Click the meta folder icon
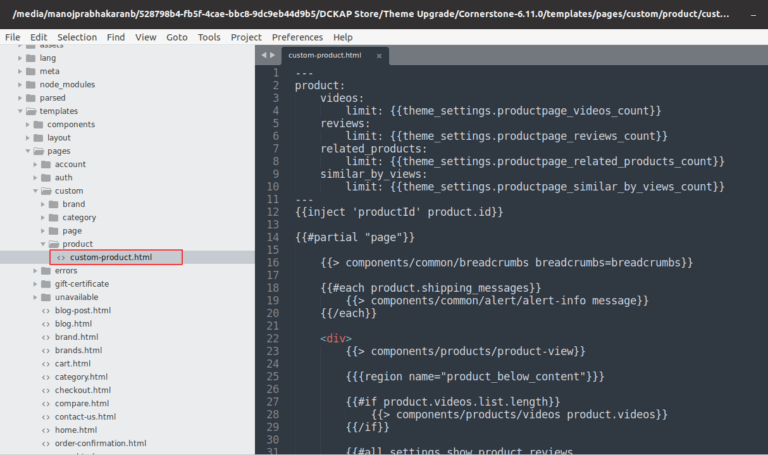Viewport: 768px width, 455px height. point(31,71)
